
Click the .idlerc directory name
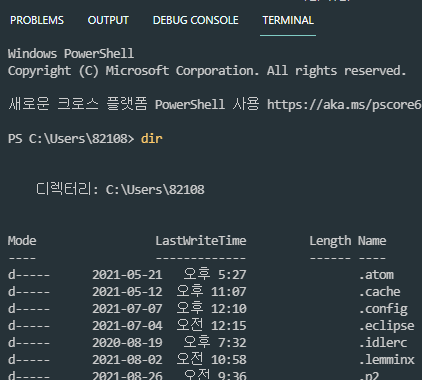pos(383,343)
